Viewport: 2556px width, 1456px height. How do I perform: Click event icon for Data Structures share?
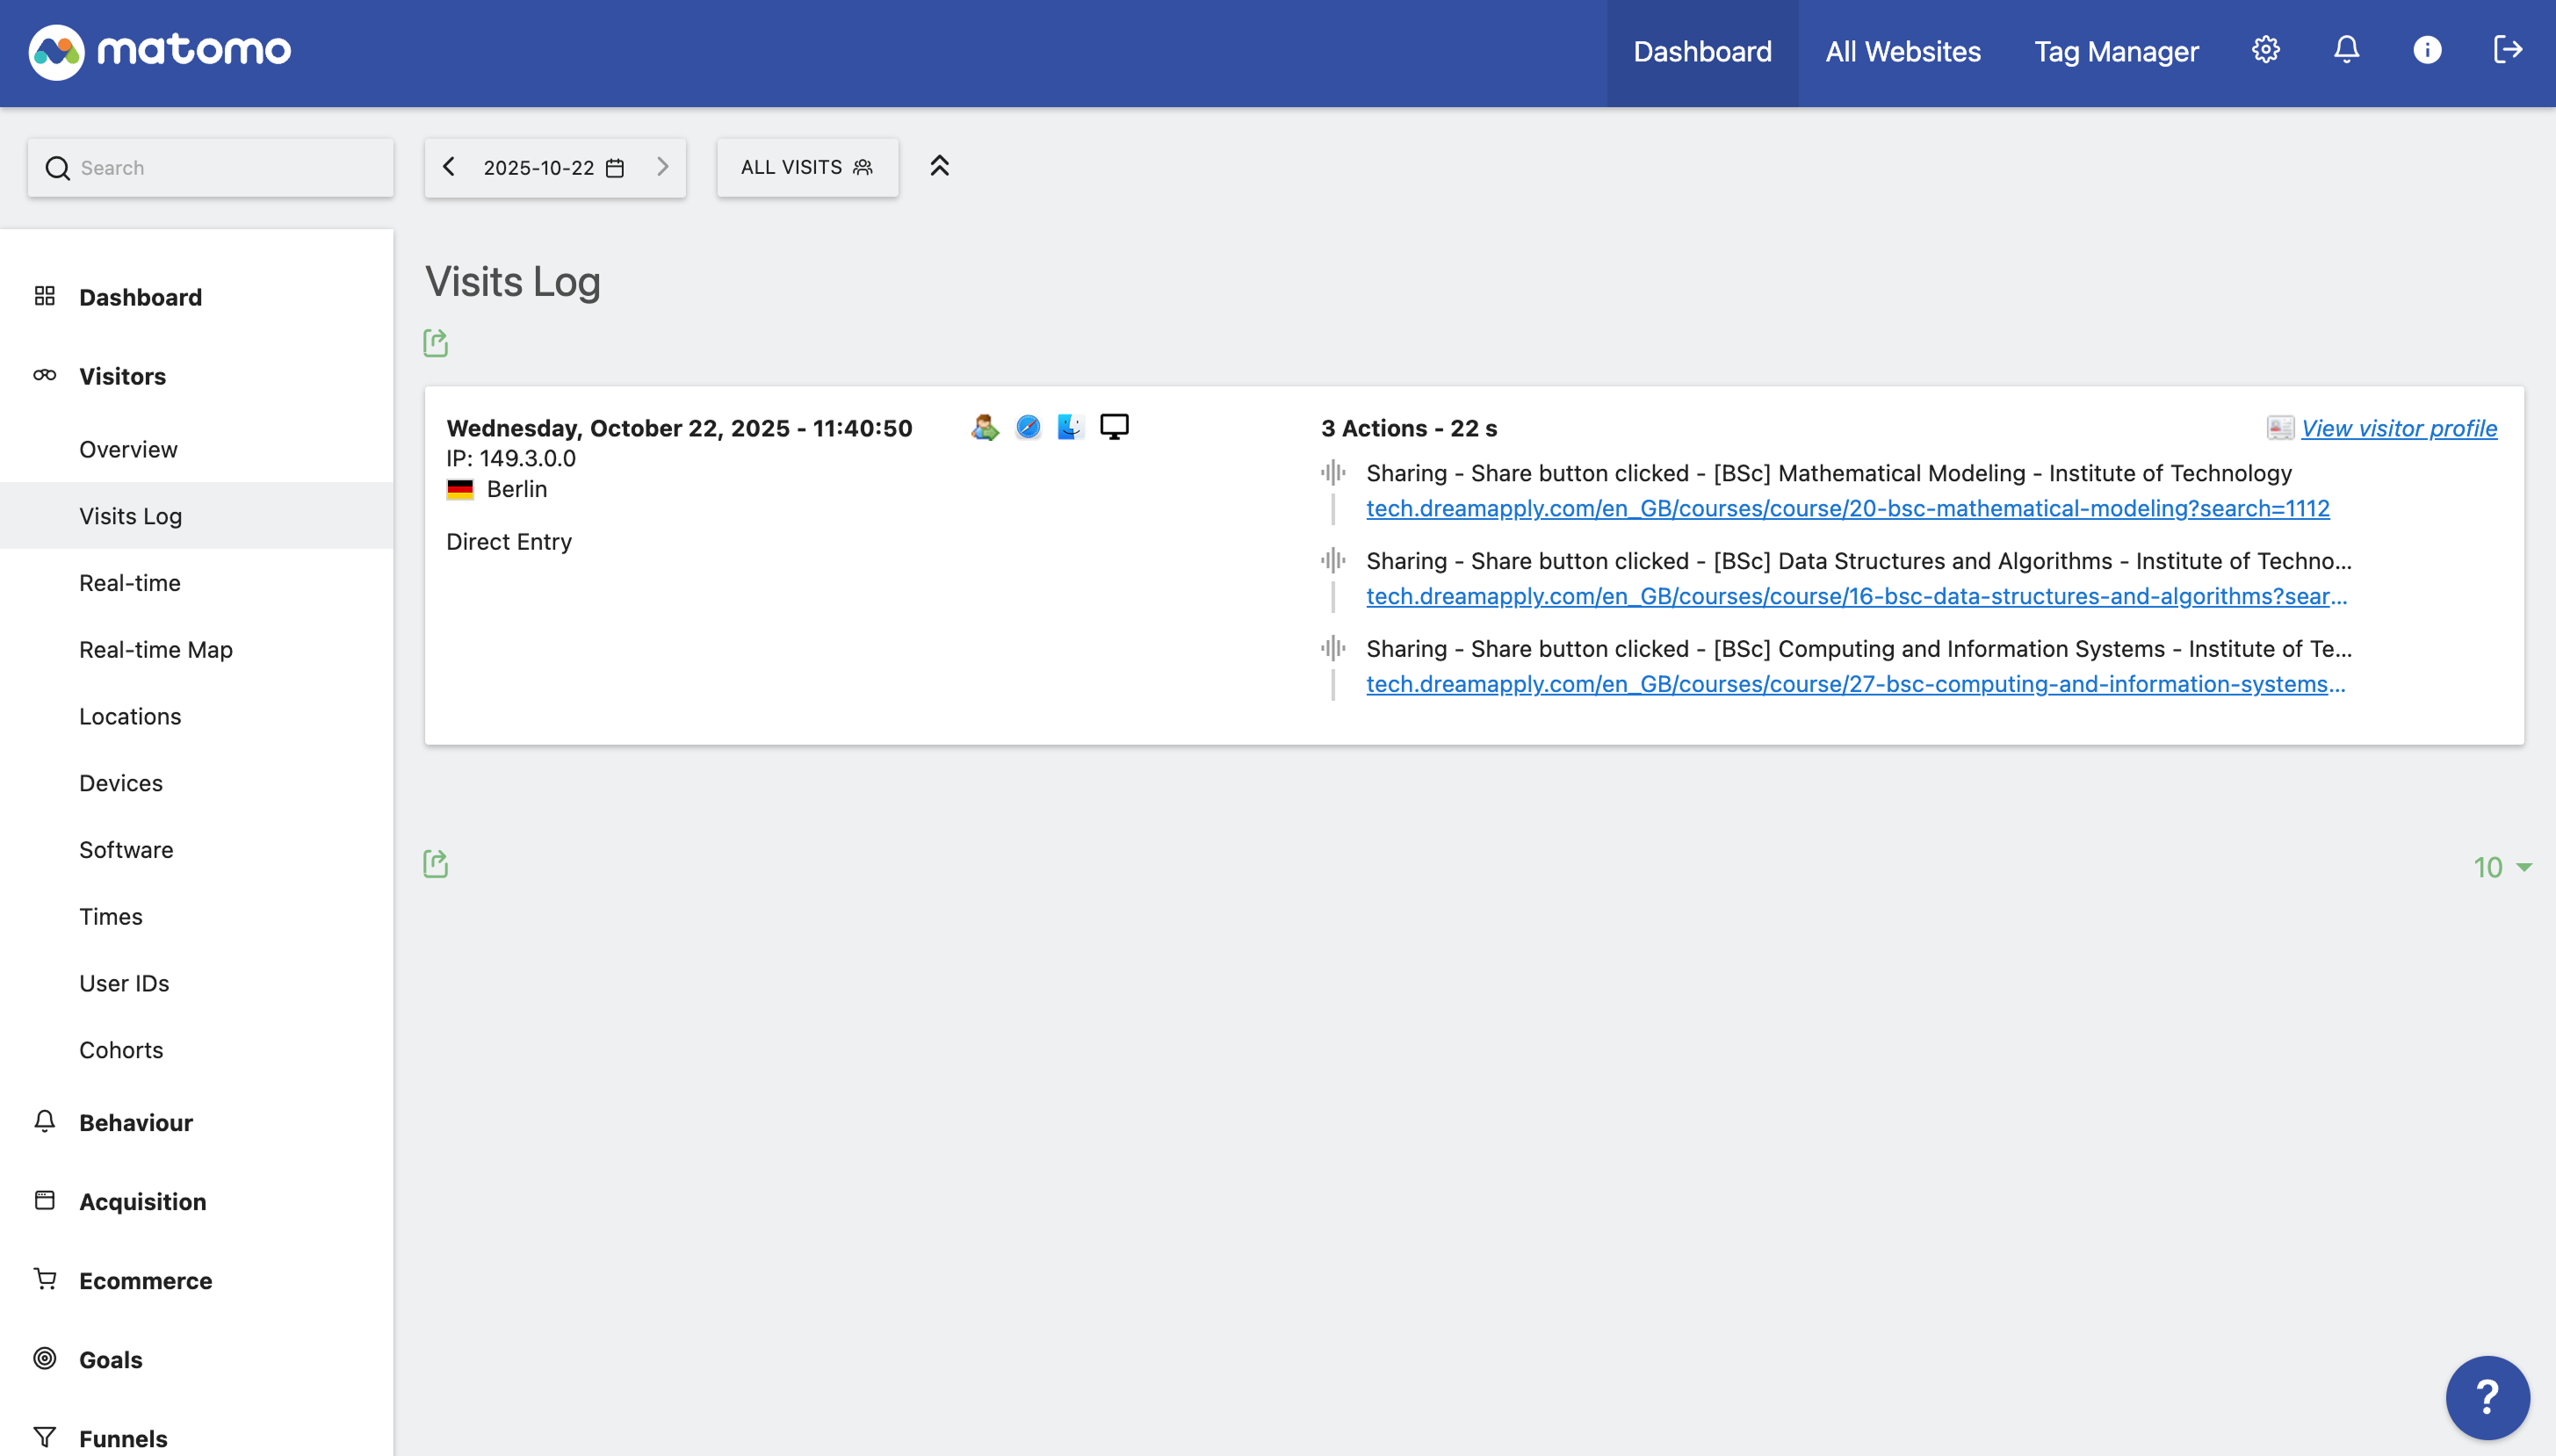click(1333, 560)
